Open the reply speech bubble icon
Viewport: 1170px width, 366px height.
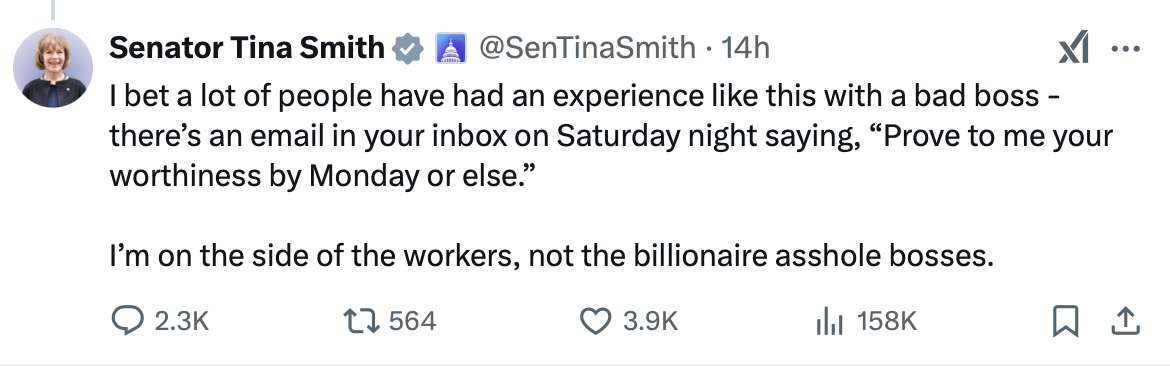127,321
